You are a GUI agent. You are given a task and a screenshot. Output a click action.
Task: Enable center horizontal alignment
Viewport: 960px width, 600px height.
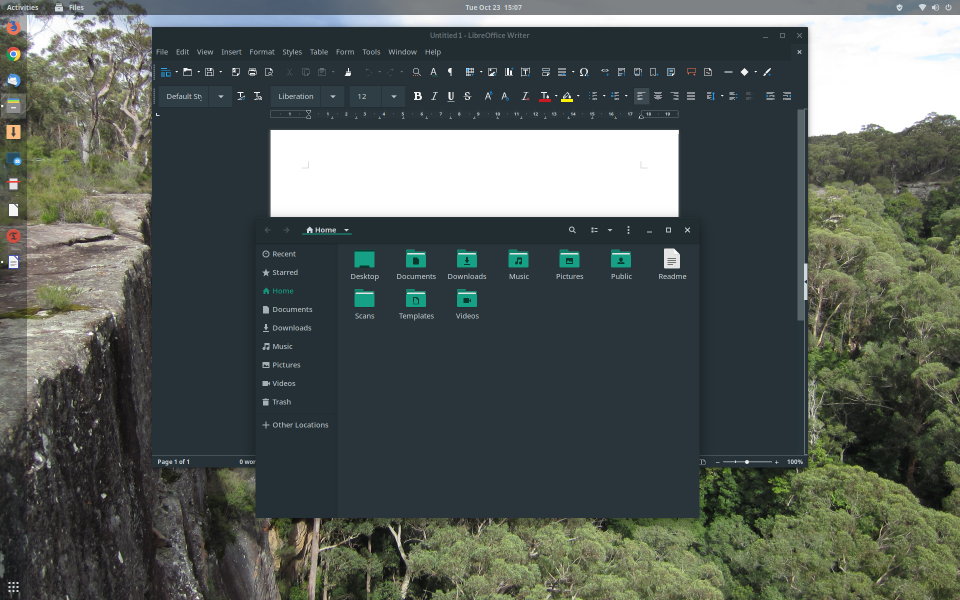point(658,97)
